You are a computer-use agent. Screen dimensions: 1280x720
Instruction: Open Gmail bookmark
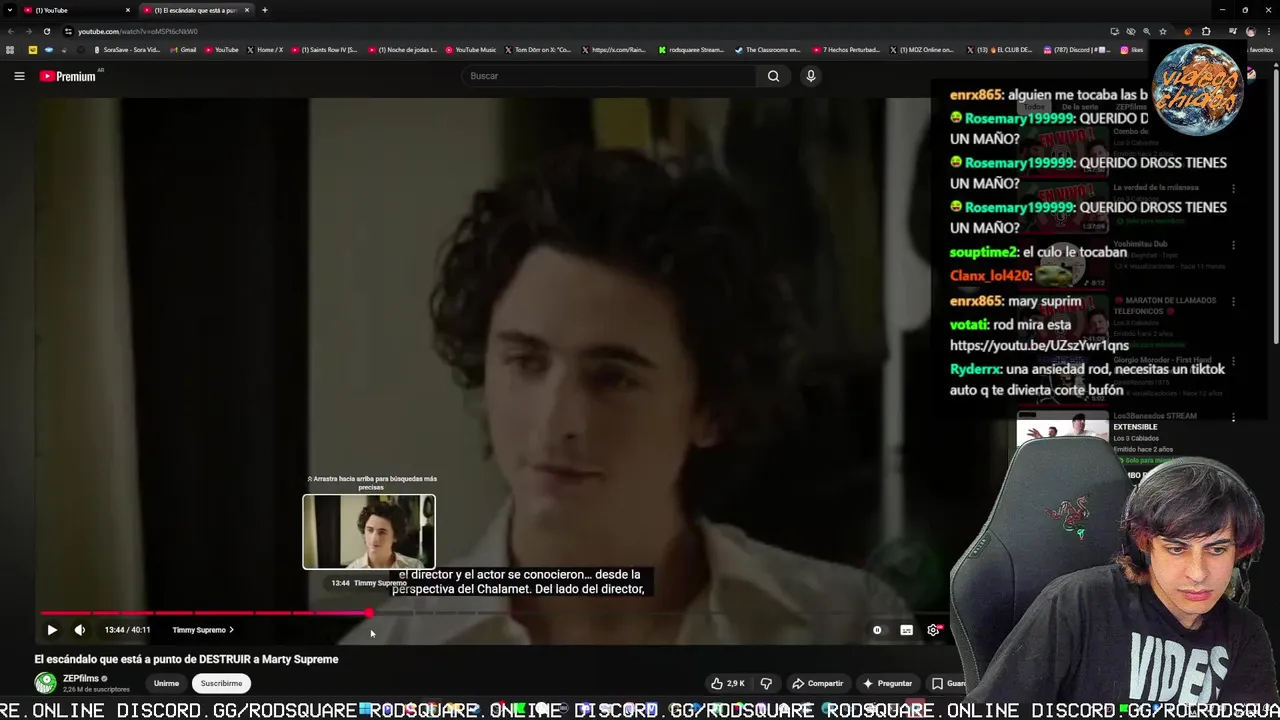183,50
